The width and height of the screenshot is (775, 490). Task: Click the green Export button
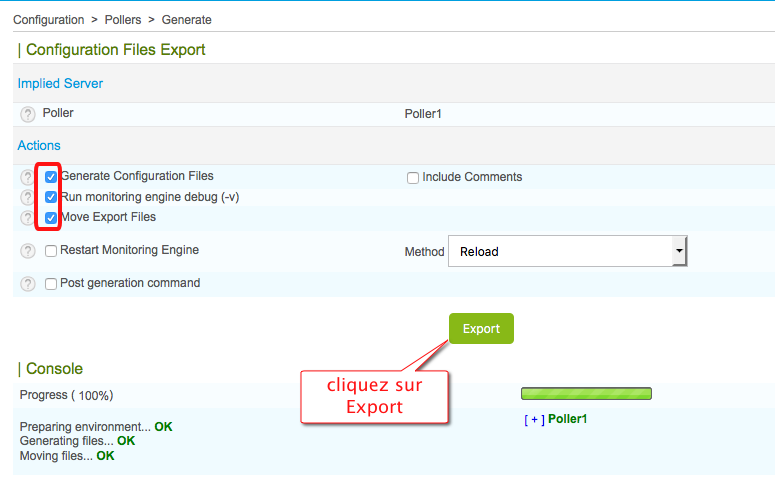point(481,328)
